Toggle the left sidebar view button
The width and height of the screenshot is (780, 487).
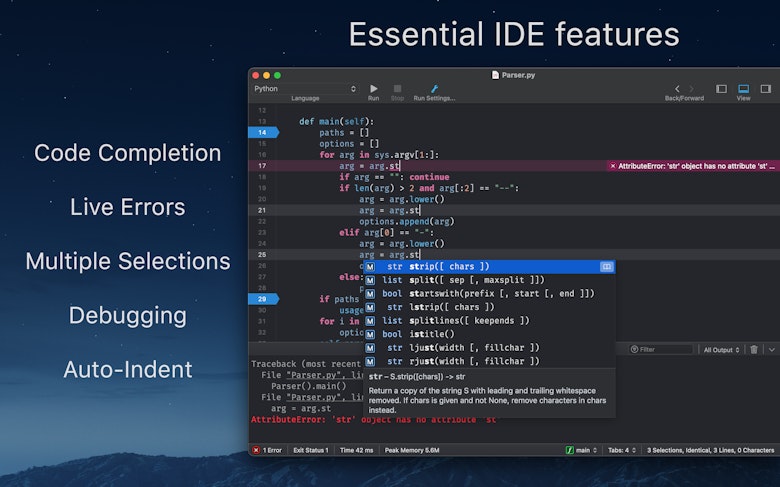click(x=721, y=89)
